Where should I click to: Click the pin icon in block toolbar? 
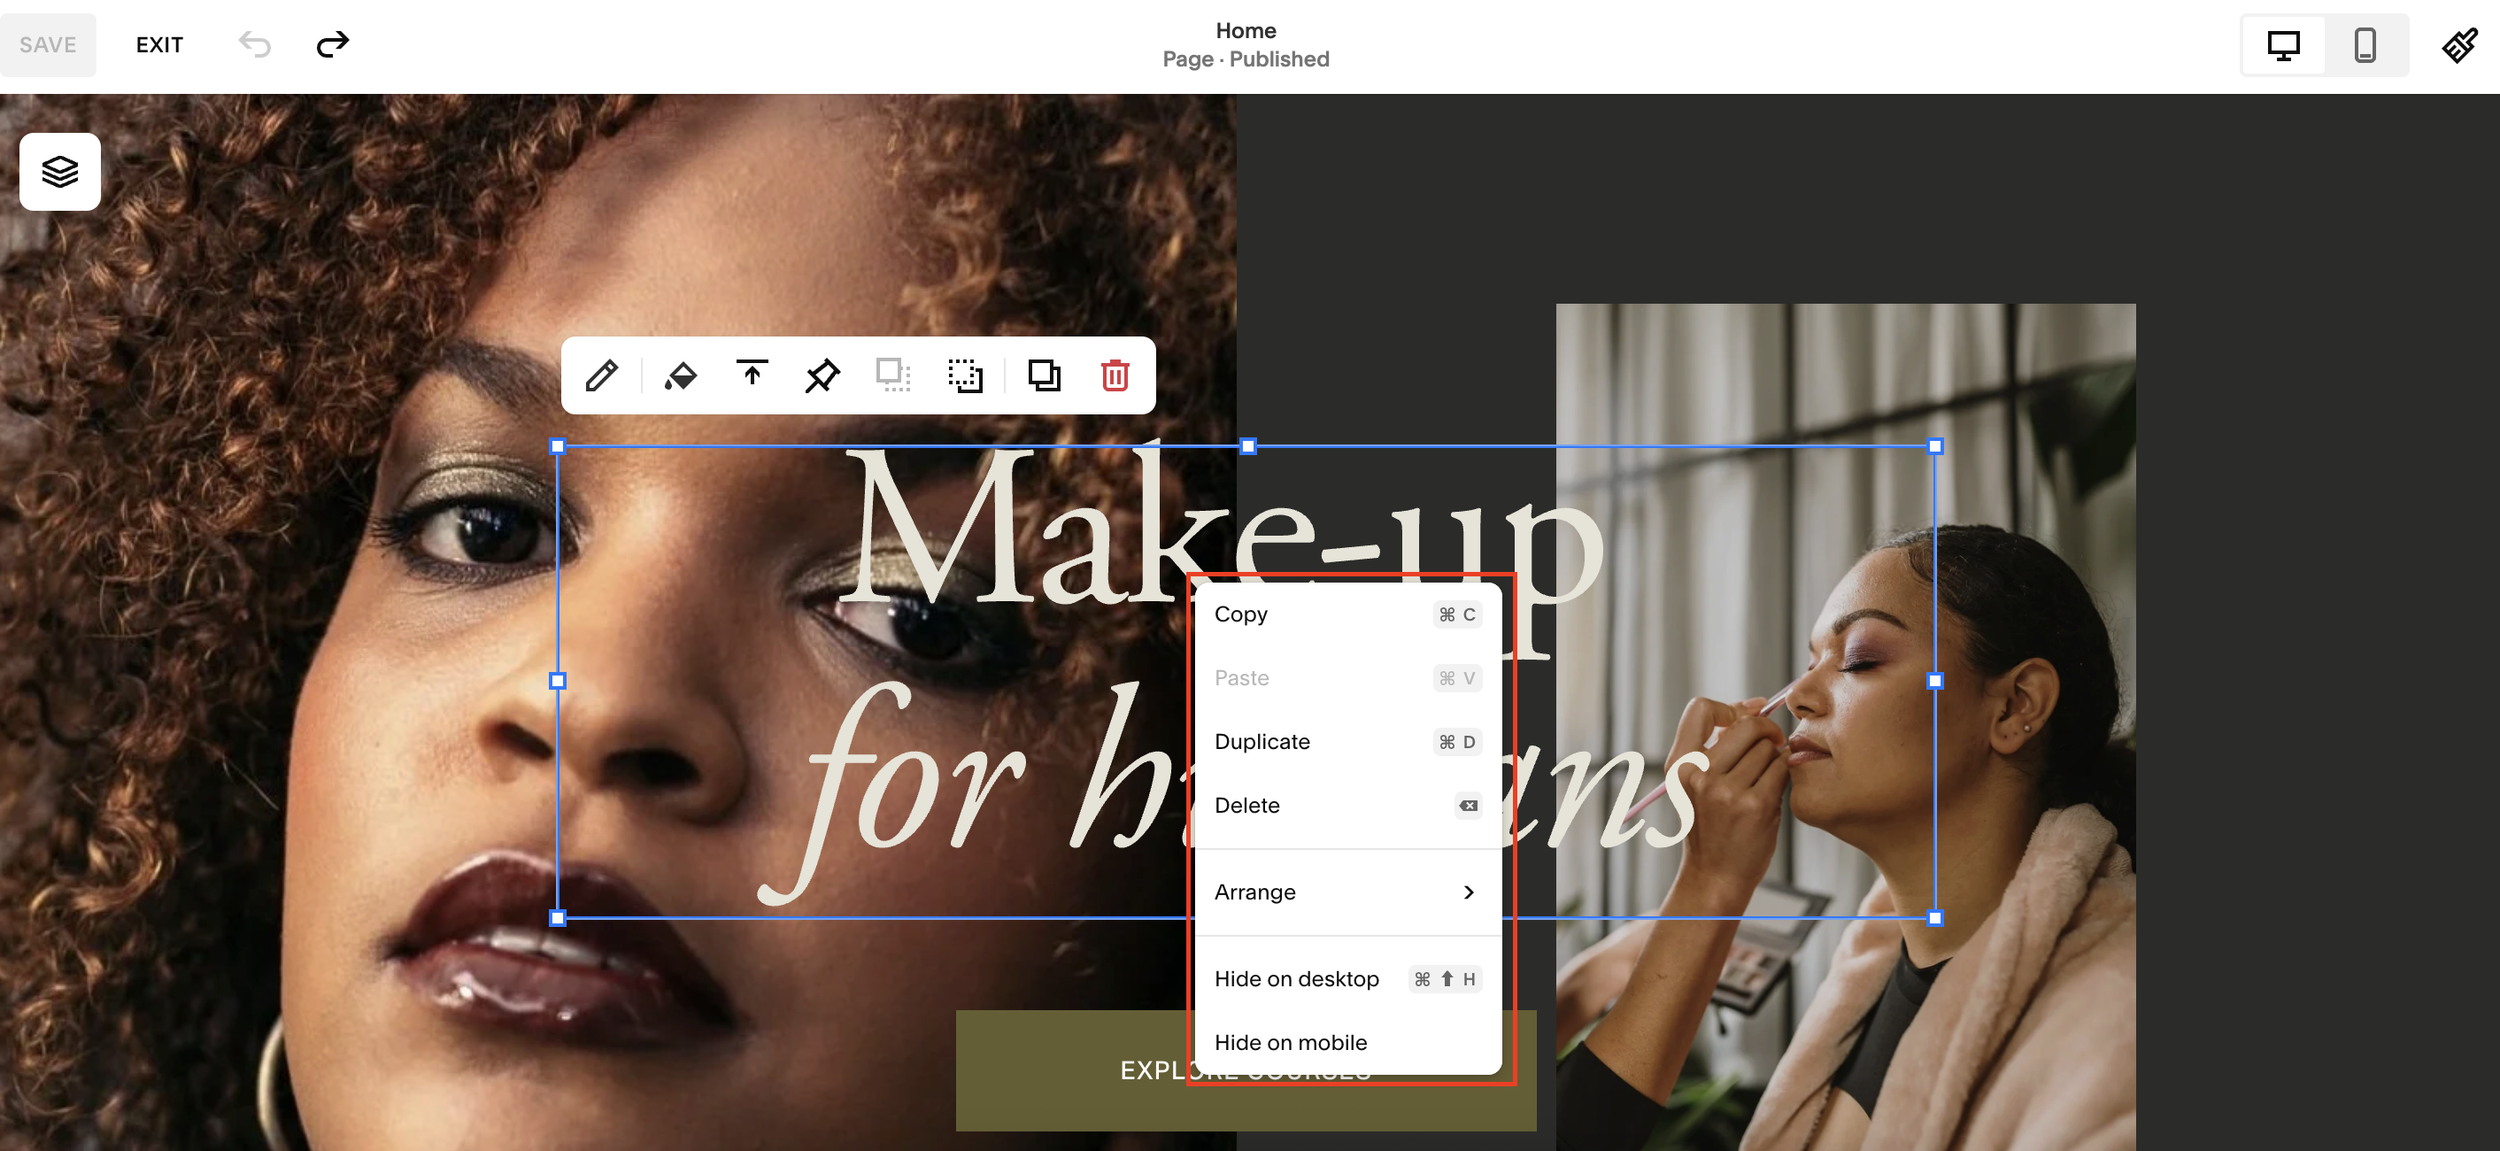click(x=822, y=376)
